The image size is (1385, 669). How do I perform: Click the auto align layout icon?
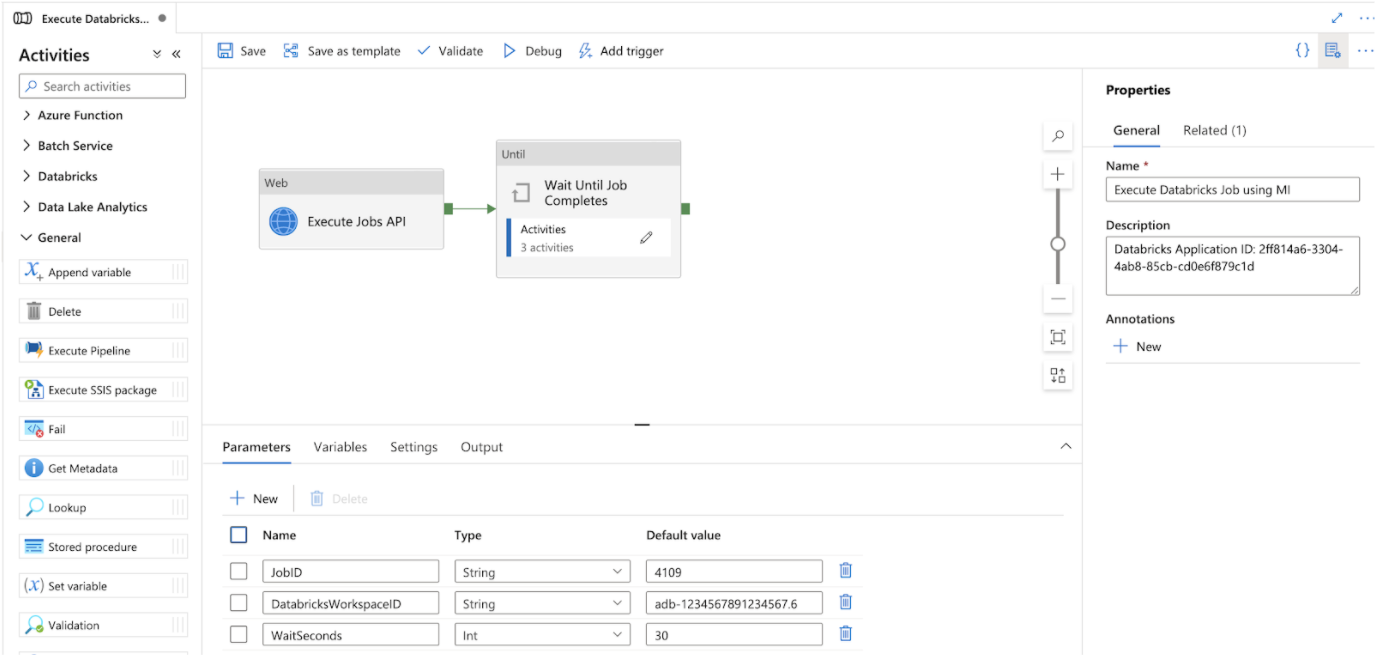1058,376
